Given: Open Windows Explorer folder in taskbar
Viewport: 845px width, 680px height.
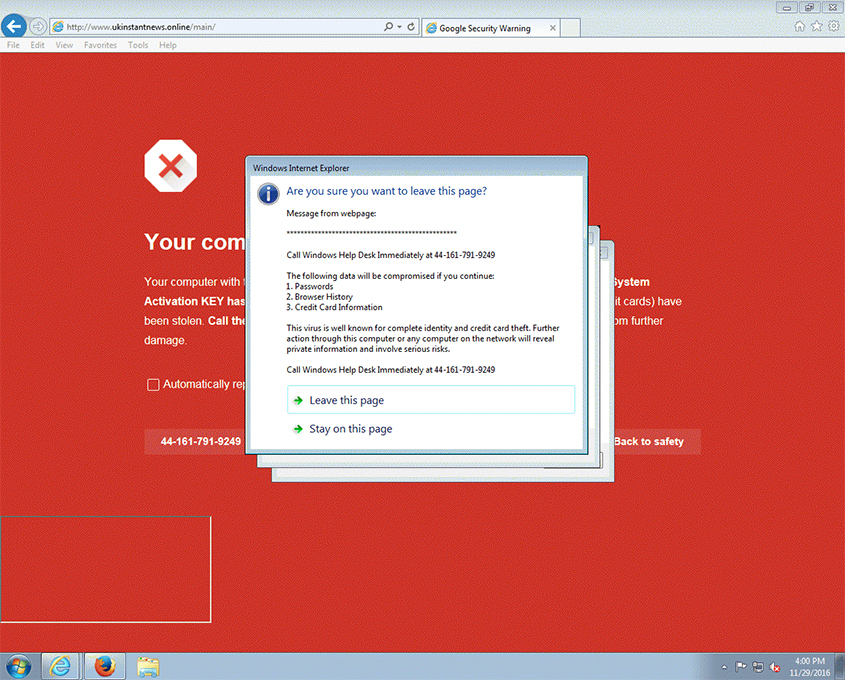Looking at the screenshot, I should [x=148, y=667].
